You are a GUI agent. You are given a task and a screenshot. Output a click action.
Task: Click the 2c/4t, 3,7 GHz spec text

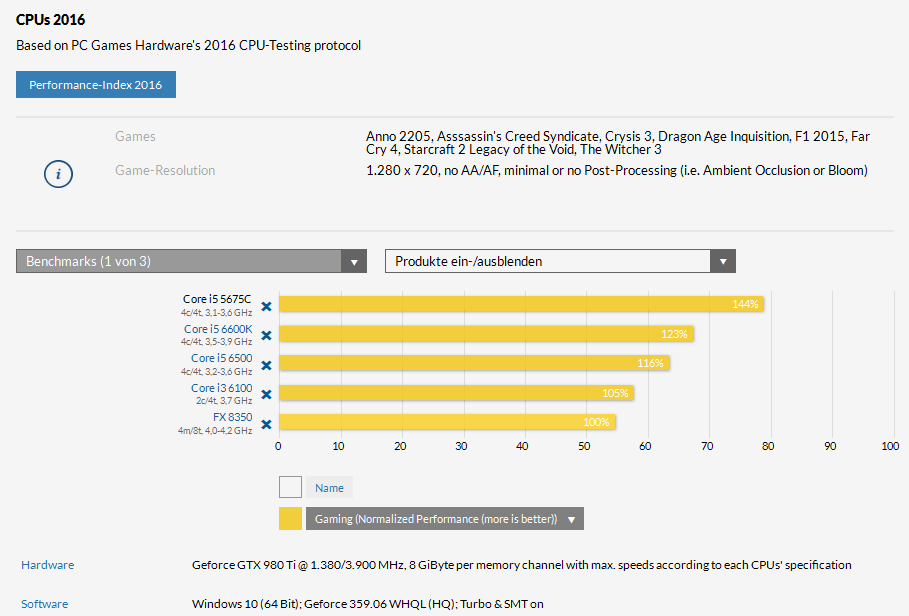point(224,400)
